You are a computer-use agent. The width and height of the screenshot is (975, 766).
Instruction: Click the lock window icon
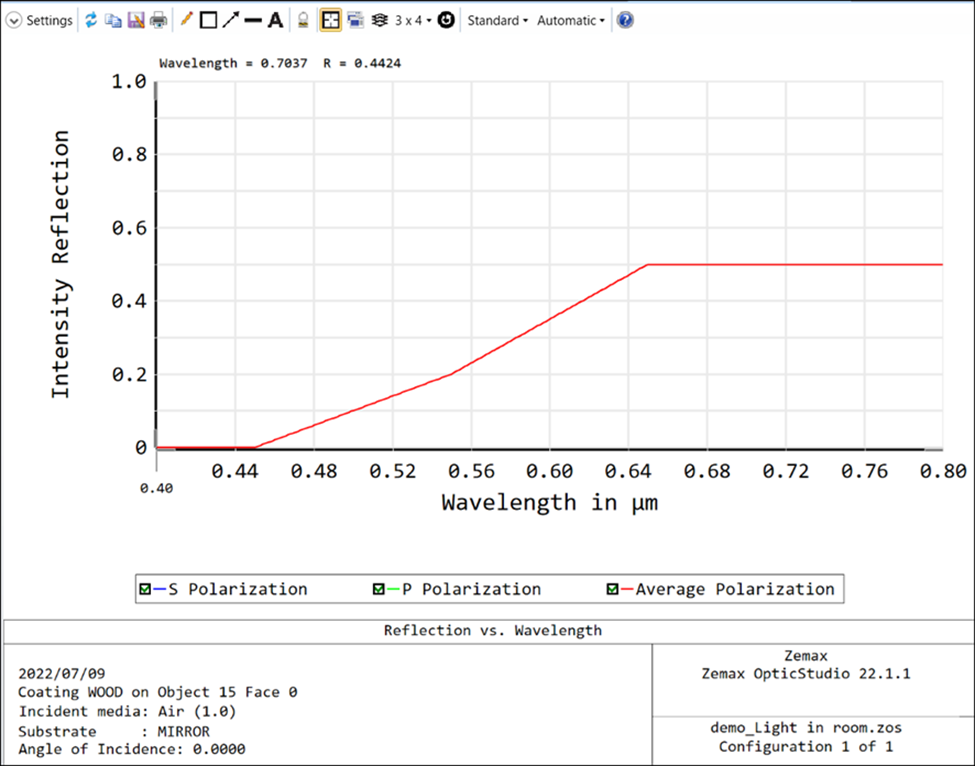point(303,20)
